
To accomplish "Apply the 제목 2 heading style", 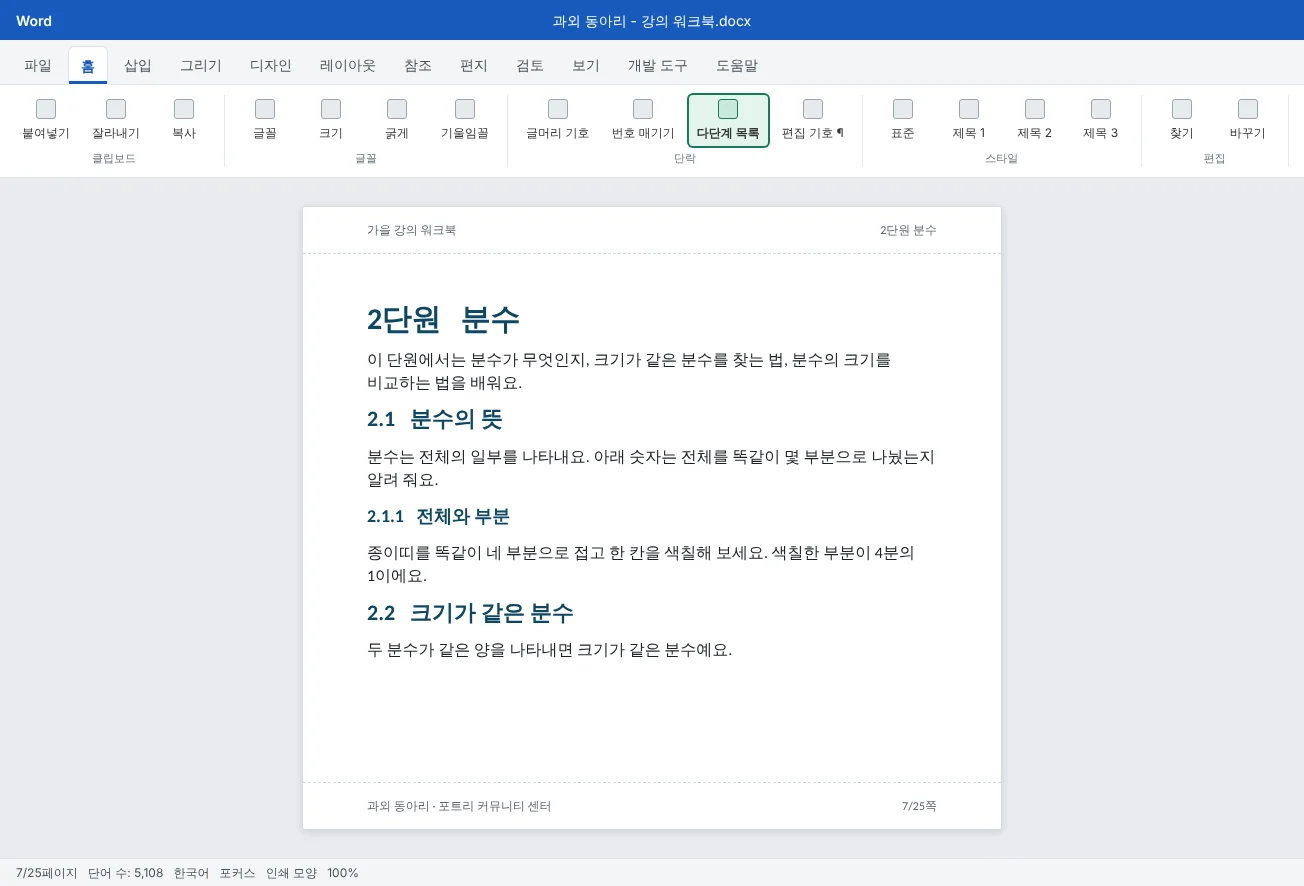I will 1035,120.
